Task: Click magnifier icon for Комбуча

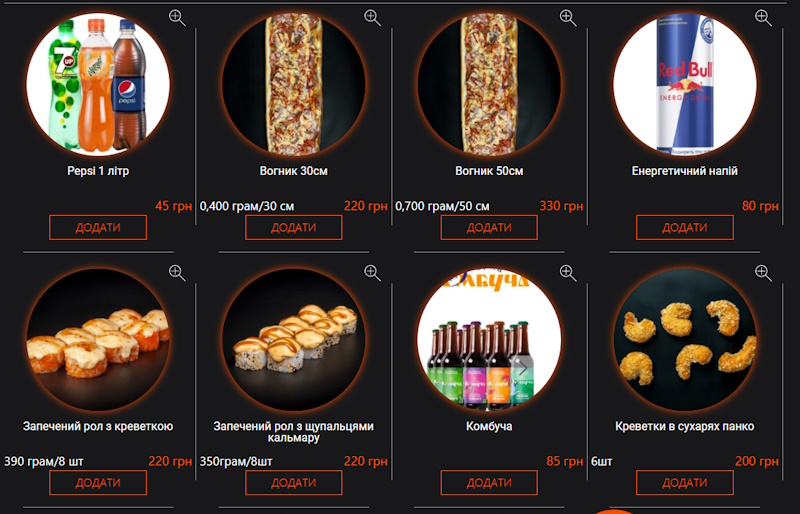Action: coord(568,273)
